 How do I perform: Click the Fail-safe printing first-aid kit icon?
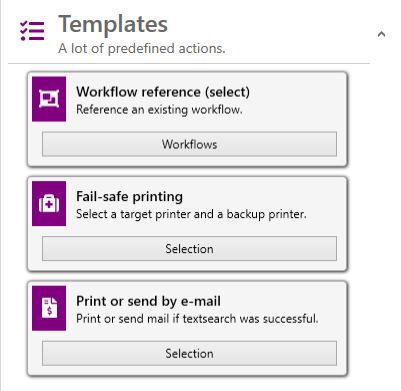pos(49,203)
